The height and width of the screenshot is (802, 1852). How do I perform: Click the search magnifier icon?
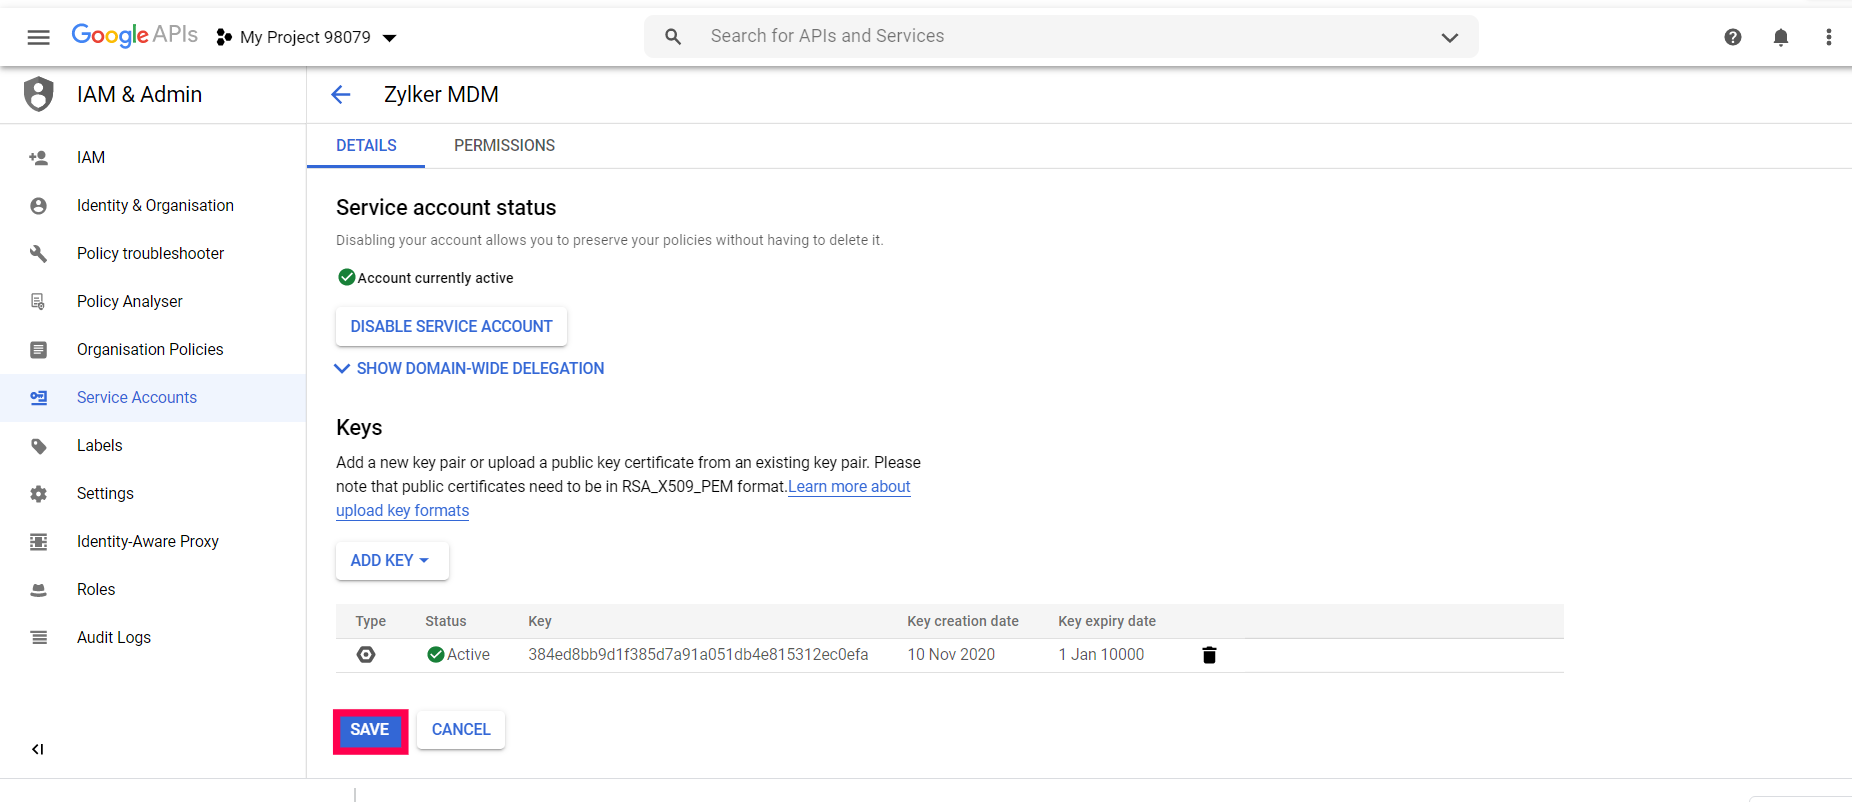(673, 37)
